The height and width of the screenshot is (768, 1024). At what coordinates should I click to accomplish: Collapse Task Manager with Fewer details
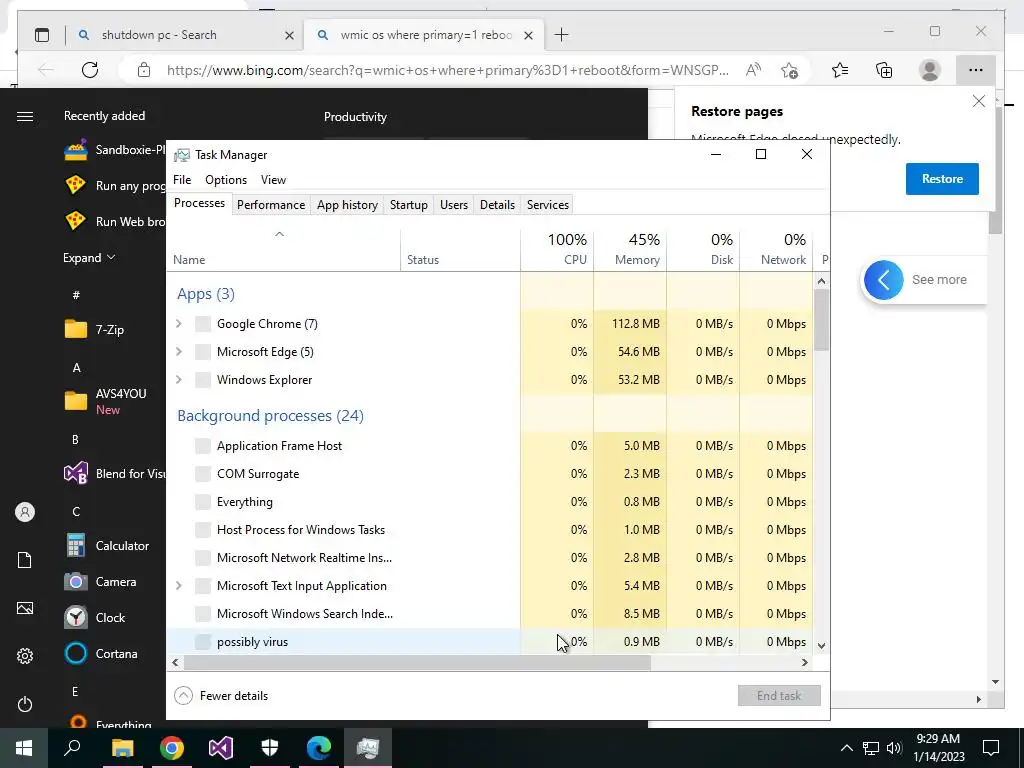[221, 696]
